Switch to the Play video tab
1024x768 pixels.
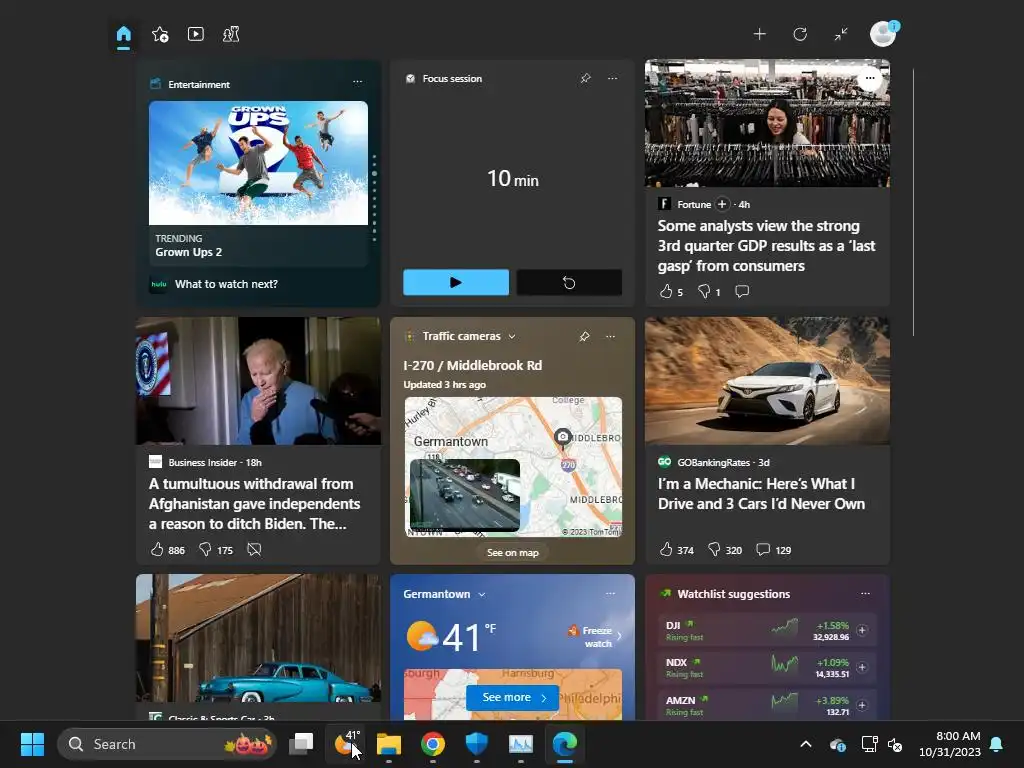click(196, 34)
